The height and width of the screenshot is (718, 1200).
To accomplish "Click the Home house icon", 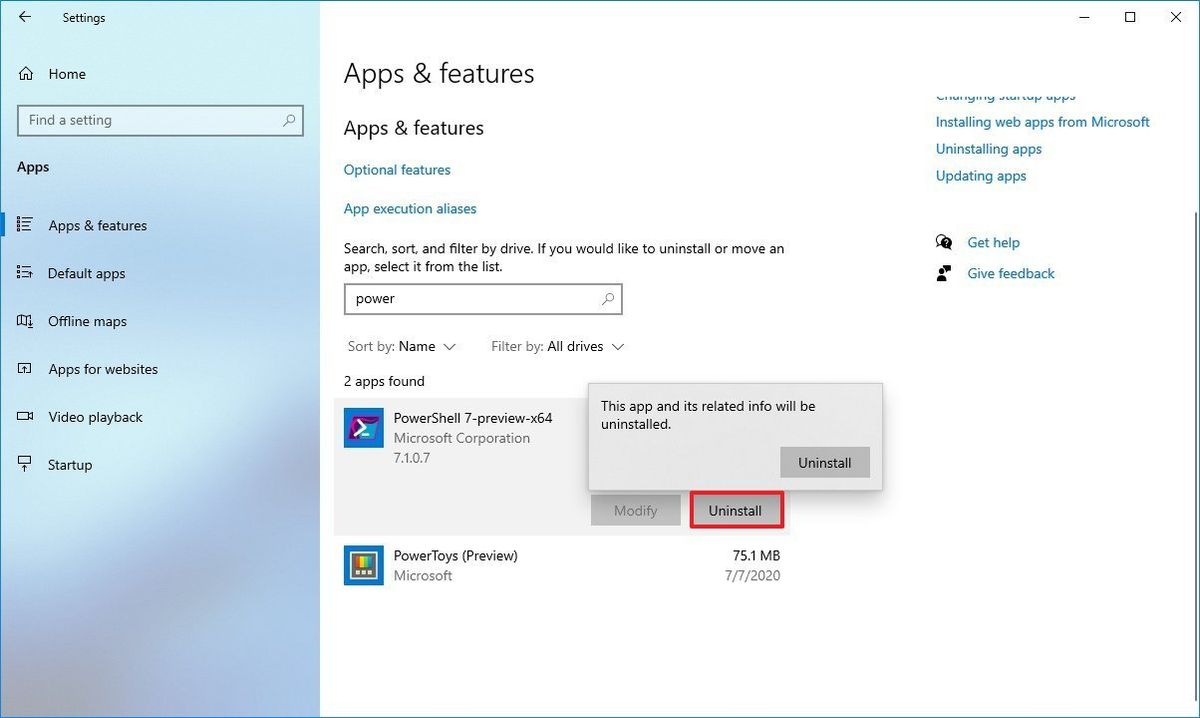I will tap(26, 74).
